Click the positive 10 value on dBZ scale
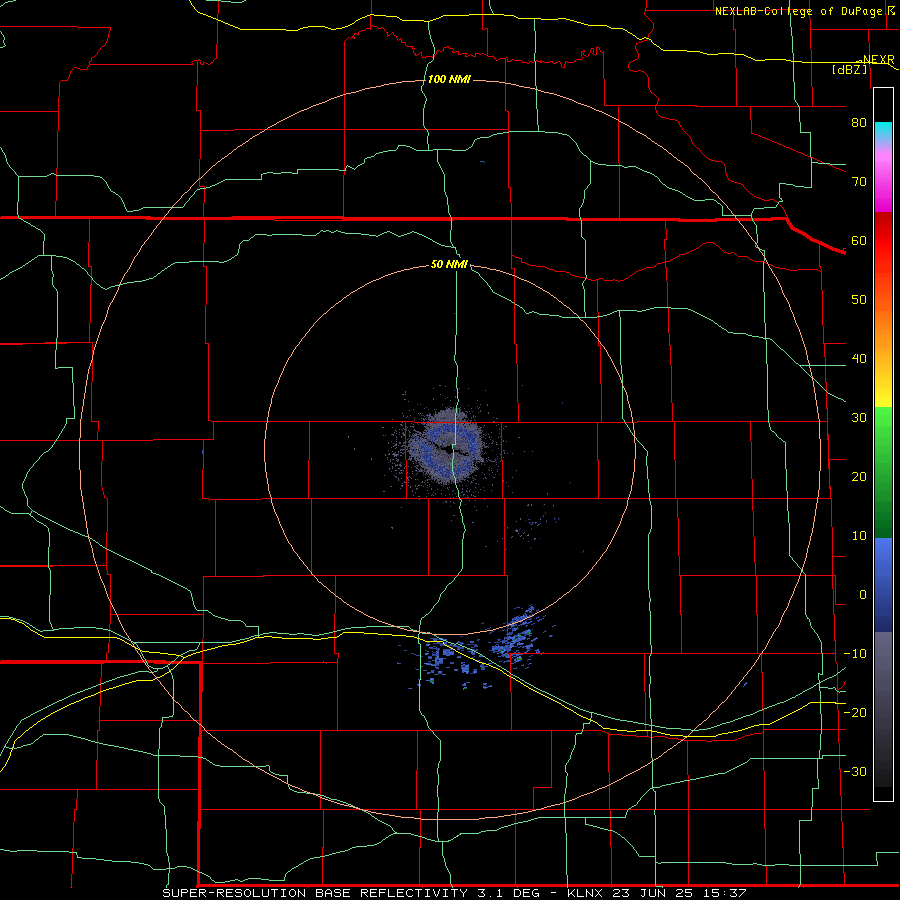Image resolution: width=900 pixels, height=900 pixels. click(x=859, y=537)
